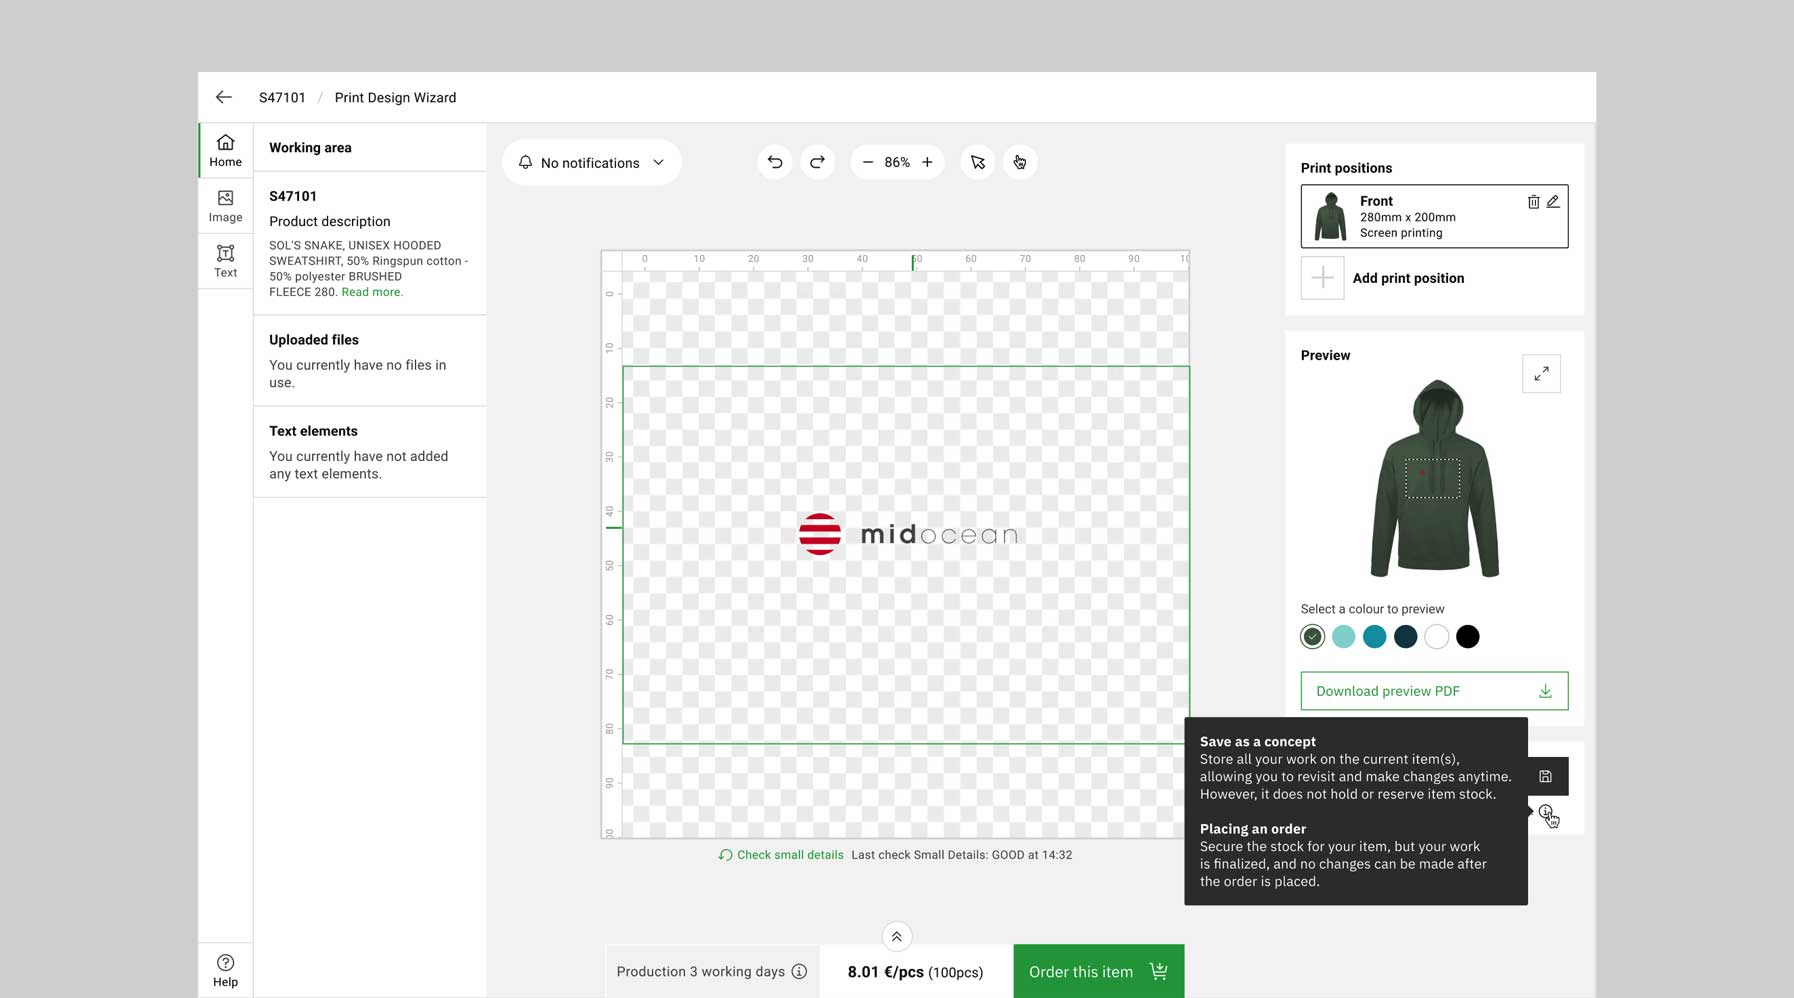The height and width of the screenshot is (998, 1794).
Task: Click Last check Small Details status text
Action: coord(961,855)
